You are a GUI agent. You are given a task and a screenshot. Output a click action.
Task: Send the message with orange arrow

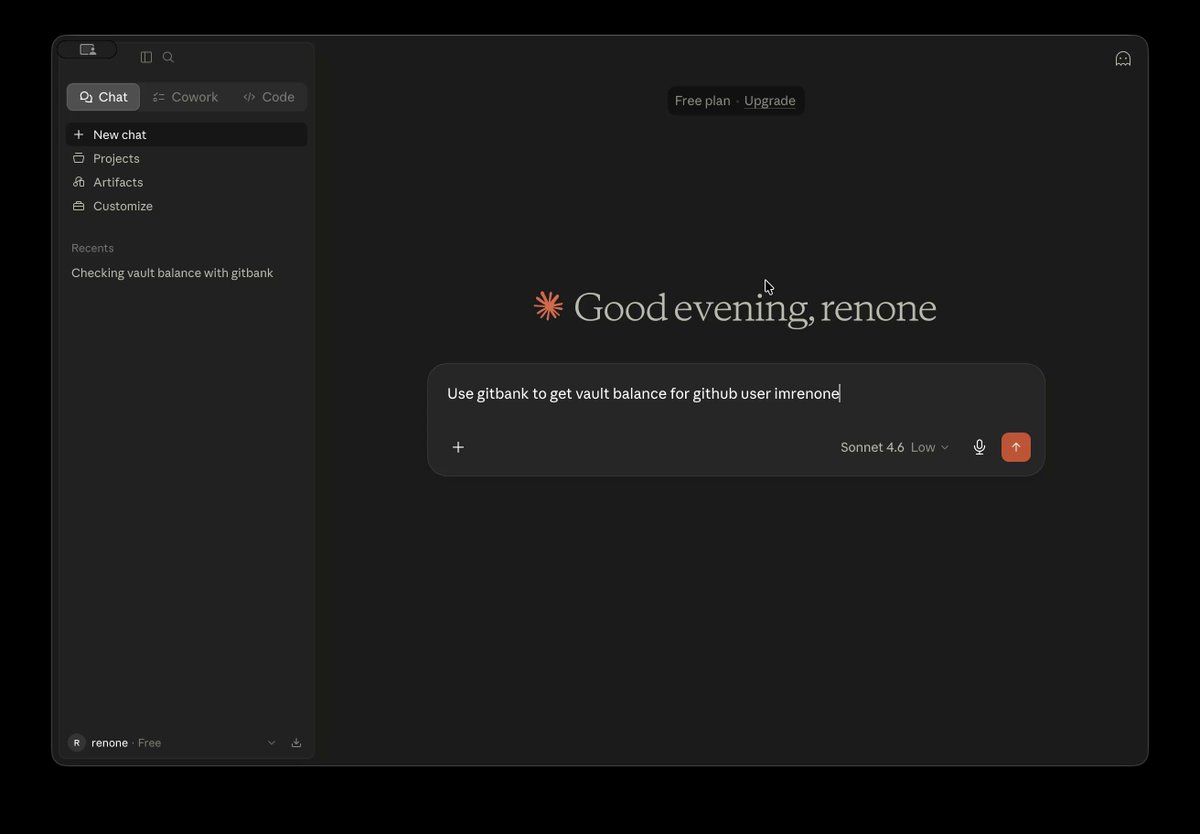click(1016, 447)
